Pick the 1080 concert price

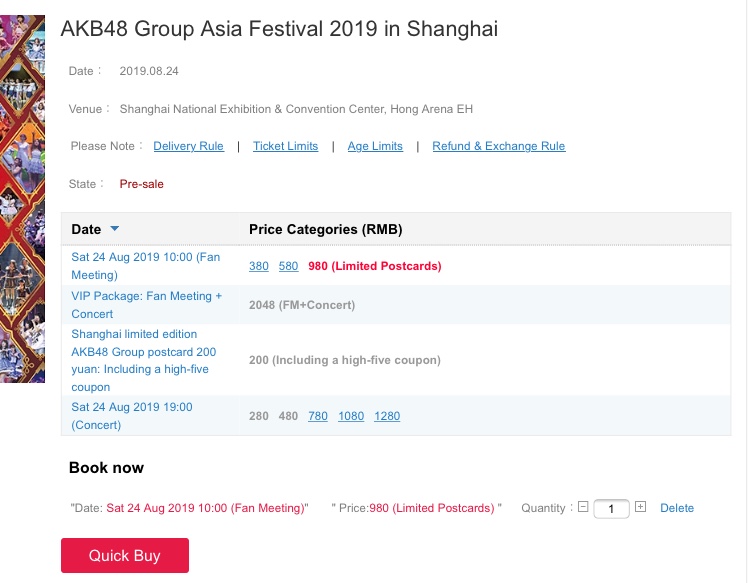pos(351,416)
